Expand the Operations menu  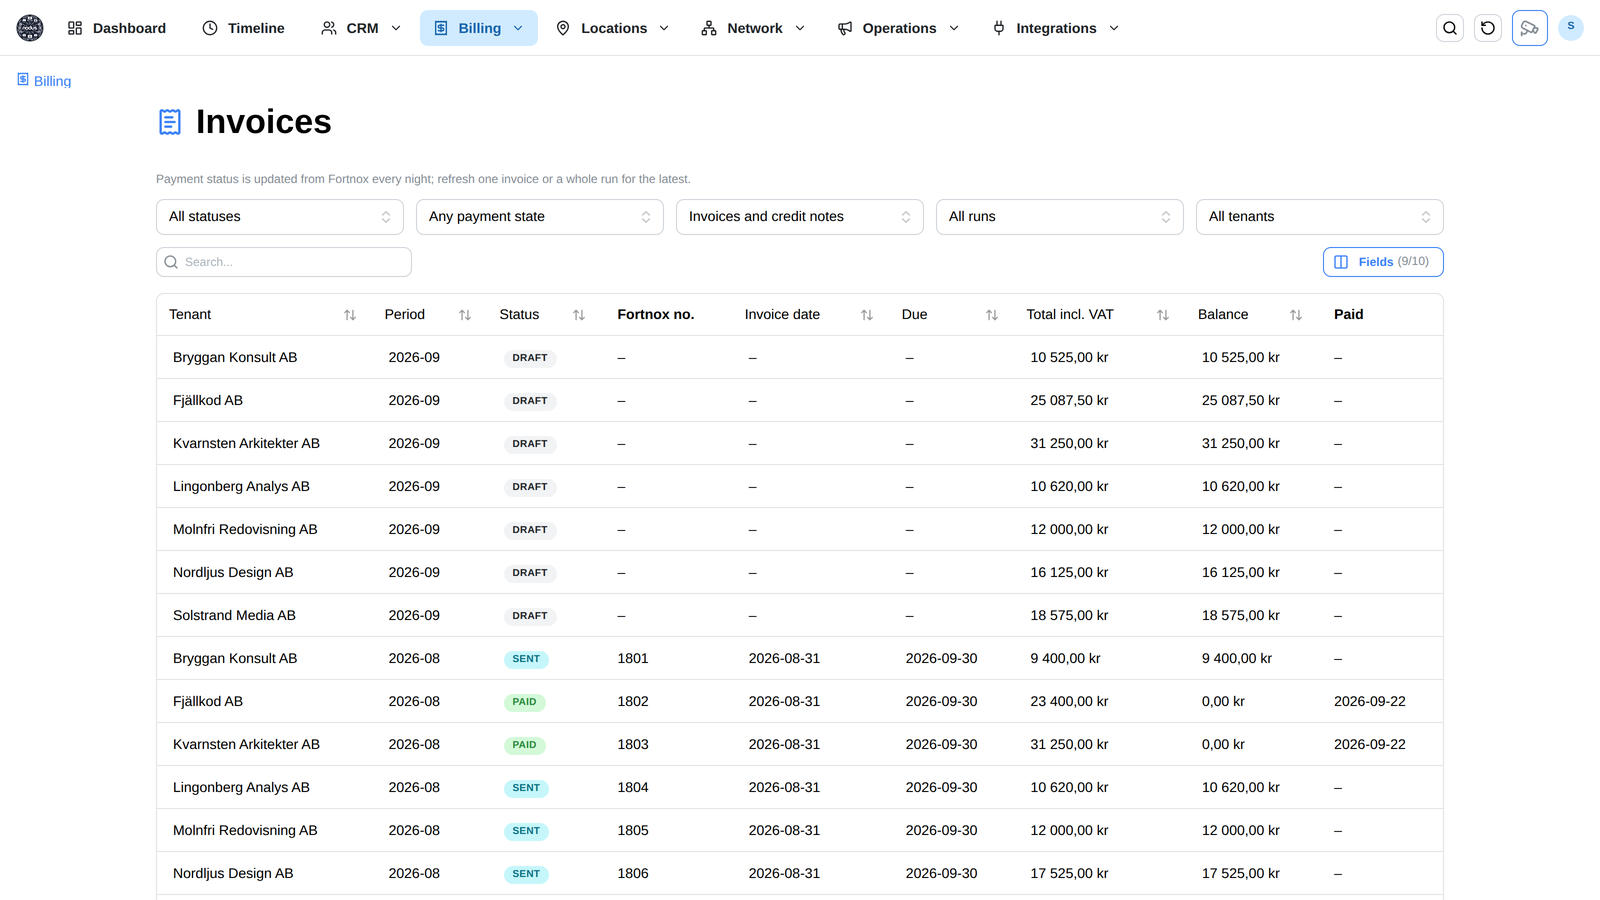tap(898, 28)
